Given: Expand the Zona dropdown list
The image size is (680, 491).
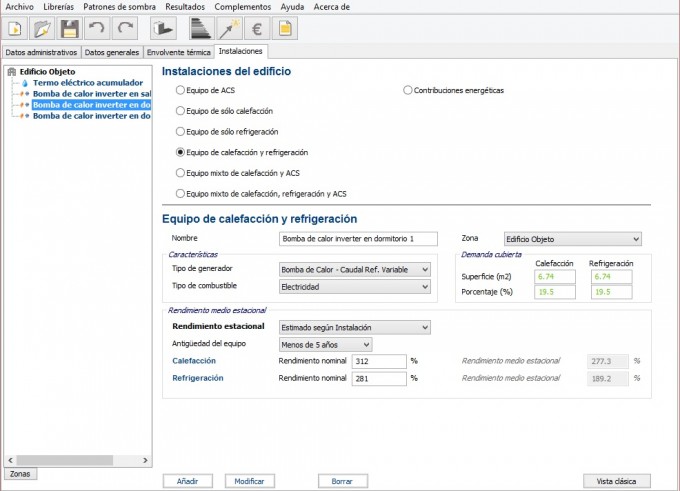Looking at the screenshot, I should pos(572,239).
